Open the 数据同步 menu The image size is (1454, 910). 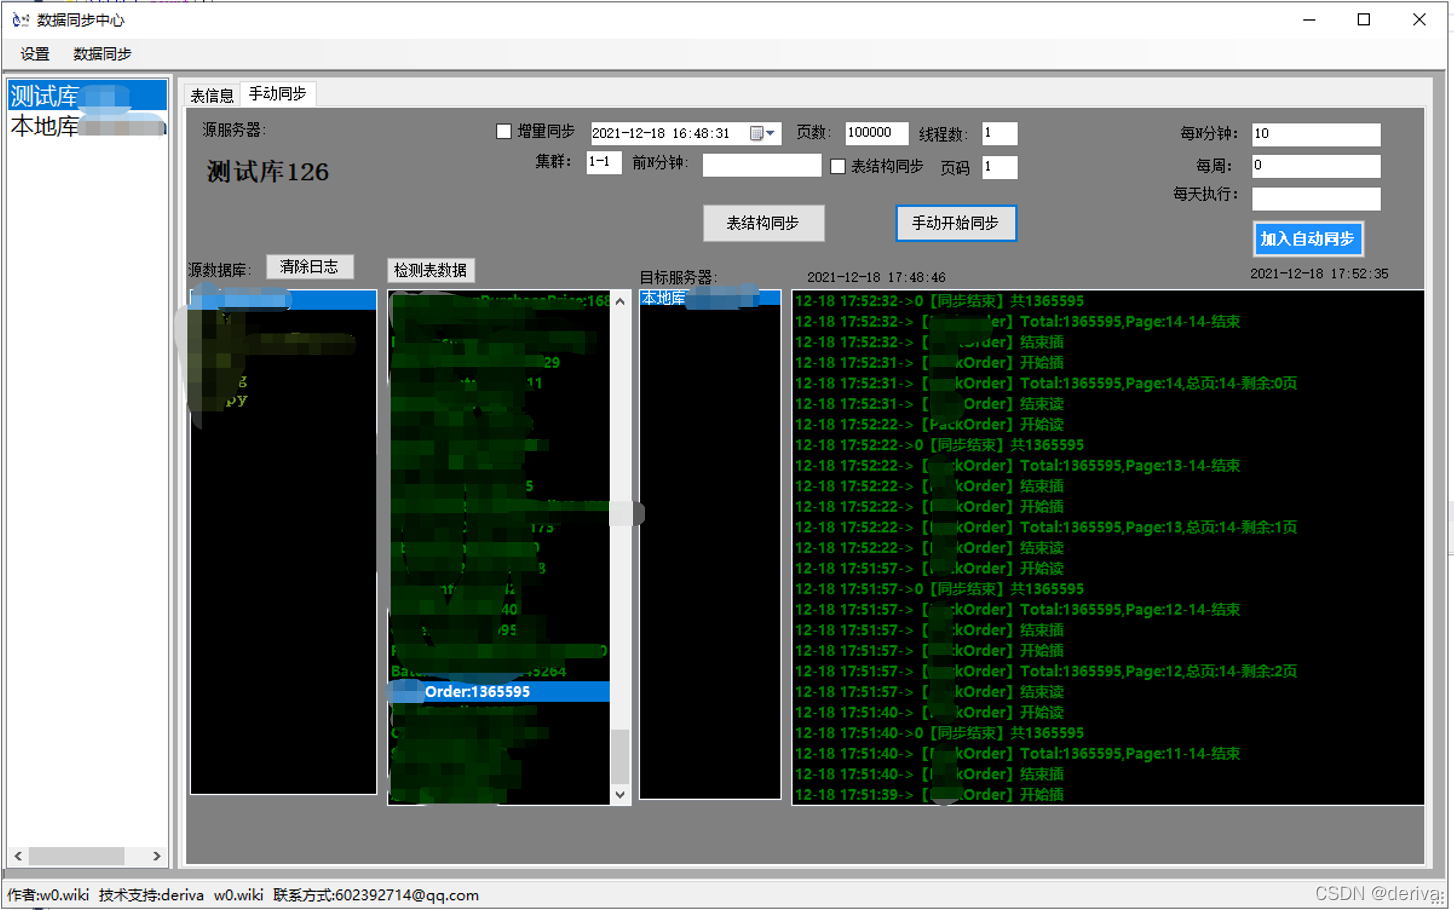tap(102, 54)
